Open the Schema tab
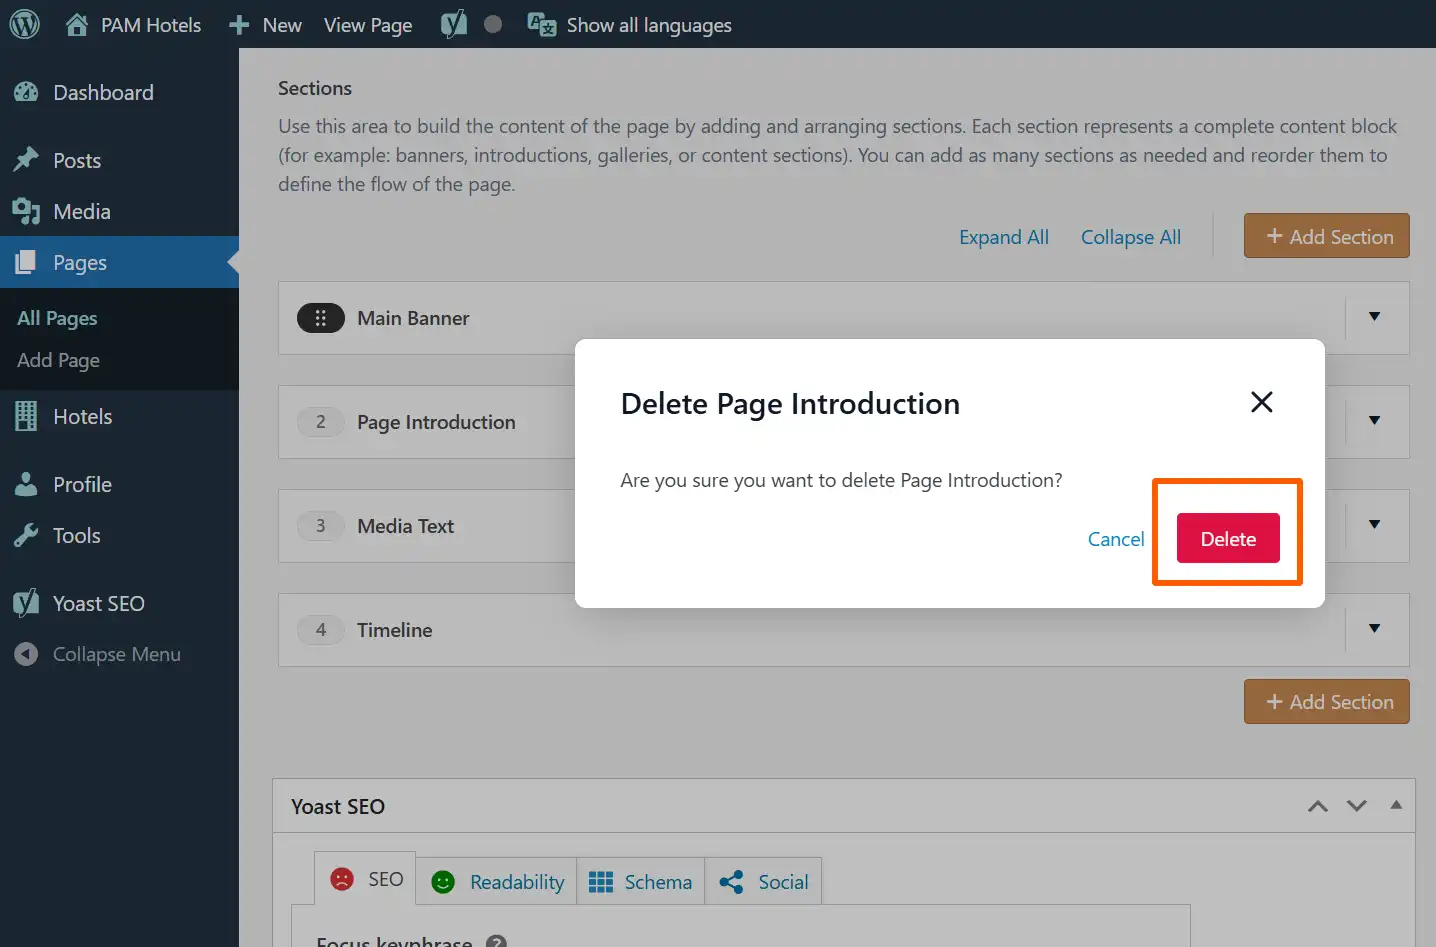1436x947 pixels. point(640,882)
